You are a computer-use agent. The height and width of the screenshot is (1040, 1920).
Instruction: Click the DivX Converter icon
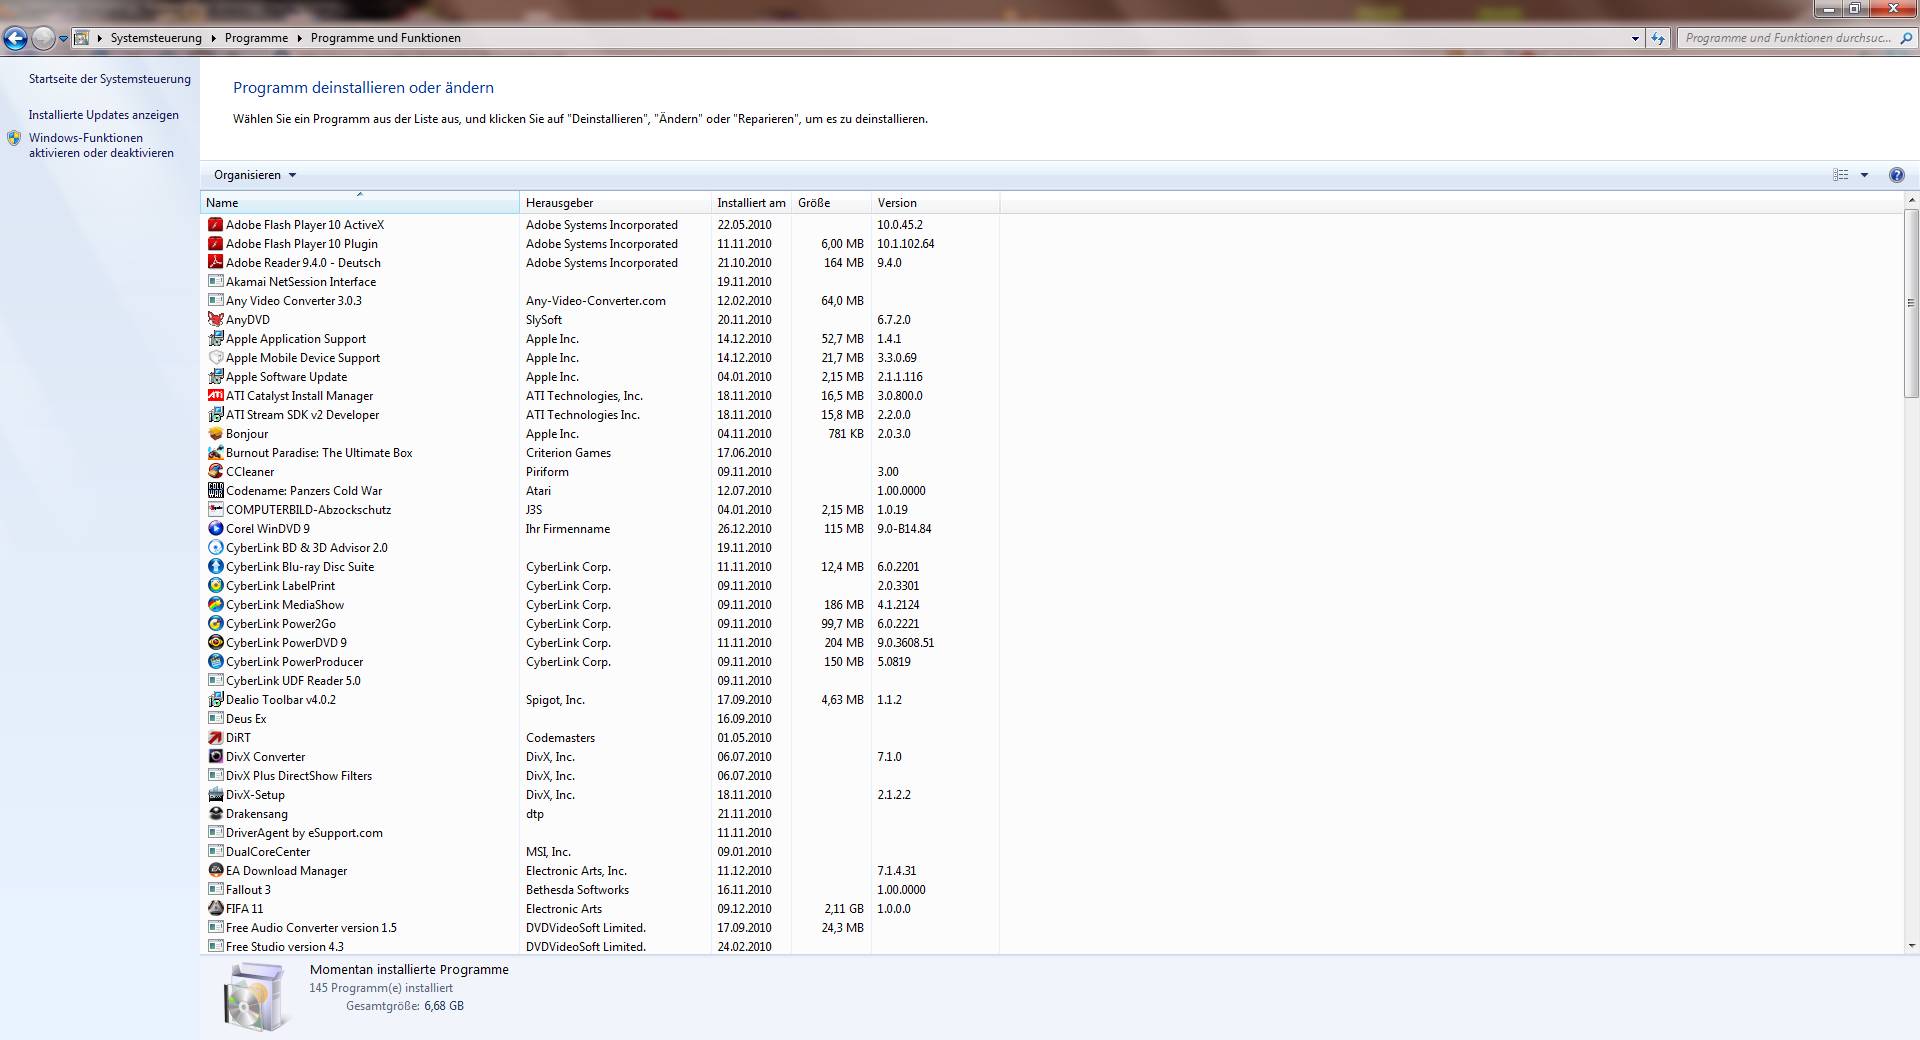pyautogui.click(x=215, y=757)
